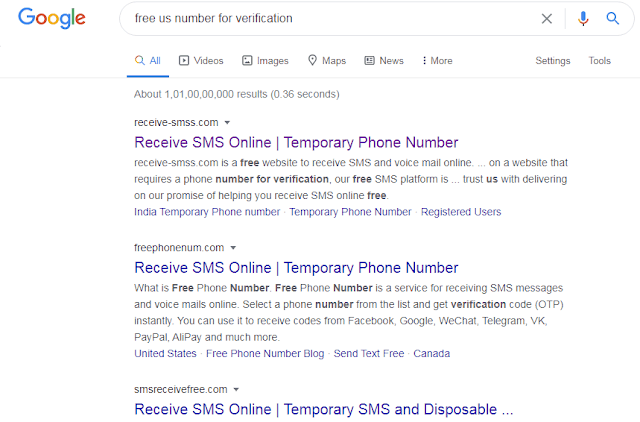Open the Images tab icon
The image size is (640, 422).
click(247, 60)
